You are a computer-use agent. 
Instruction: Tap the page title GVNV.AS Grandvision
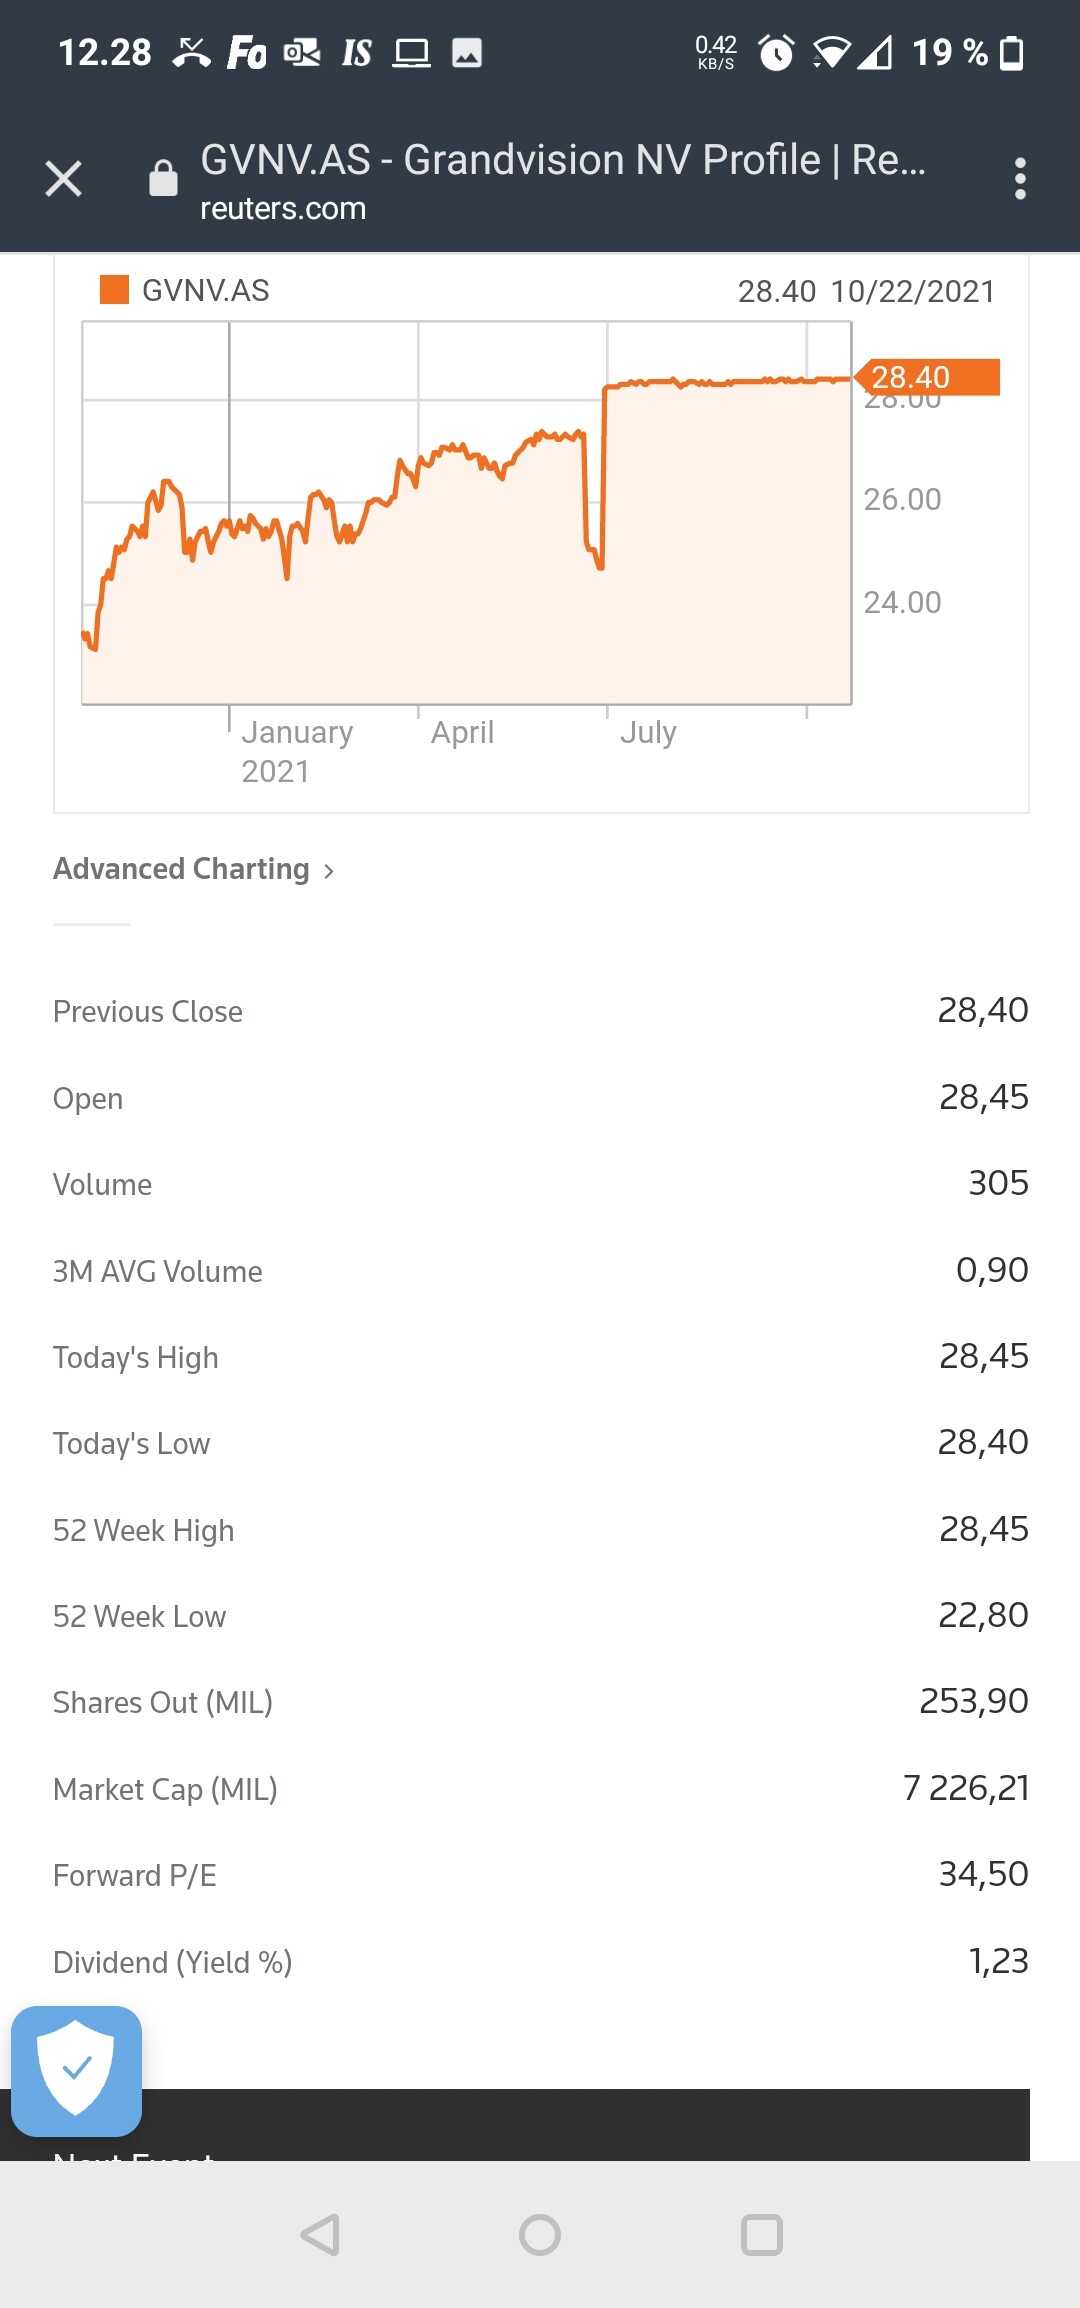tap(562, 160)
